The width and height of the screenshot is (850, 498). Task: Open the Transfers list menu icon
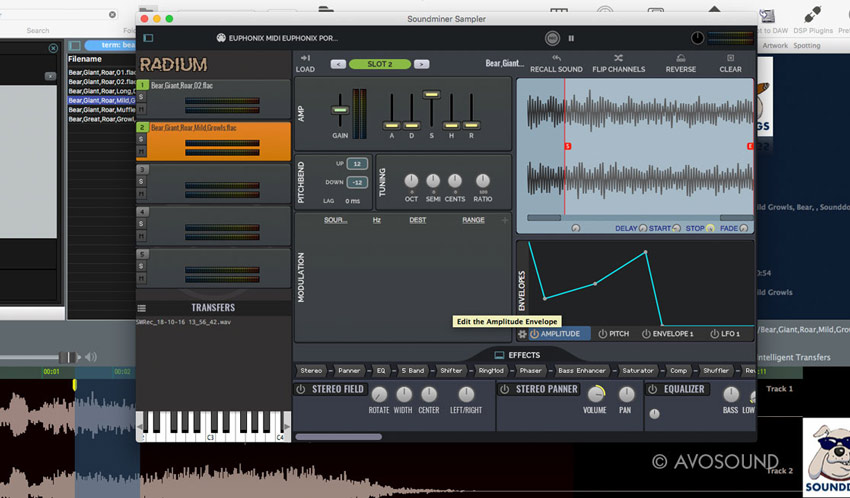[x=141, y=308]
